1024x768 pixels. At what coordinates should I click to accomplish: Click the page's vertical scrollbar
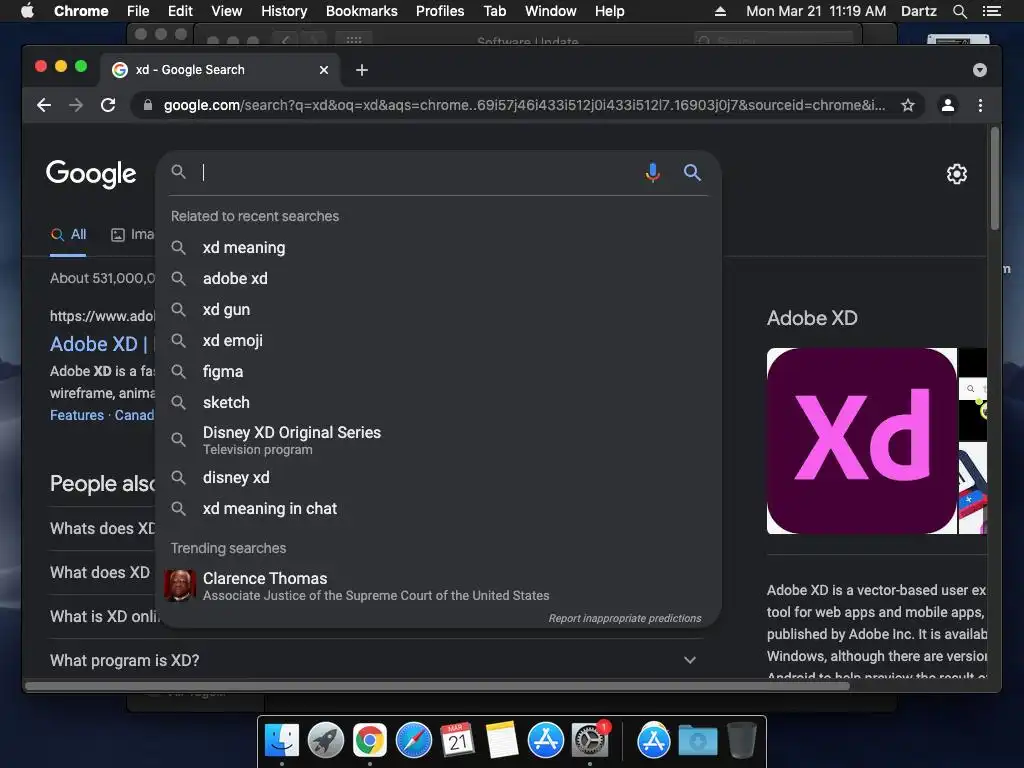tap(995, 178)
